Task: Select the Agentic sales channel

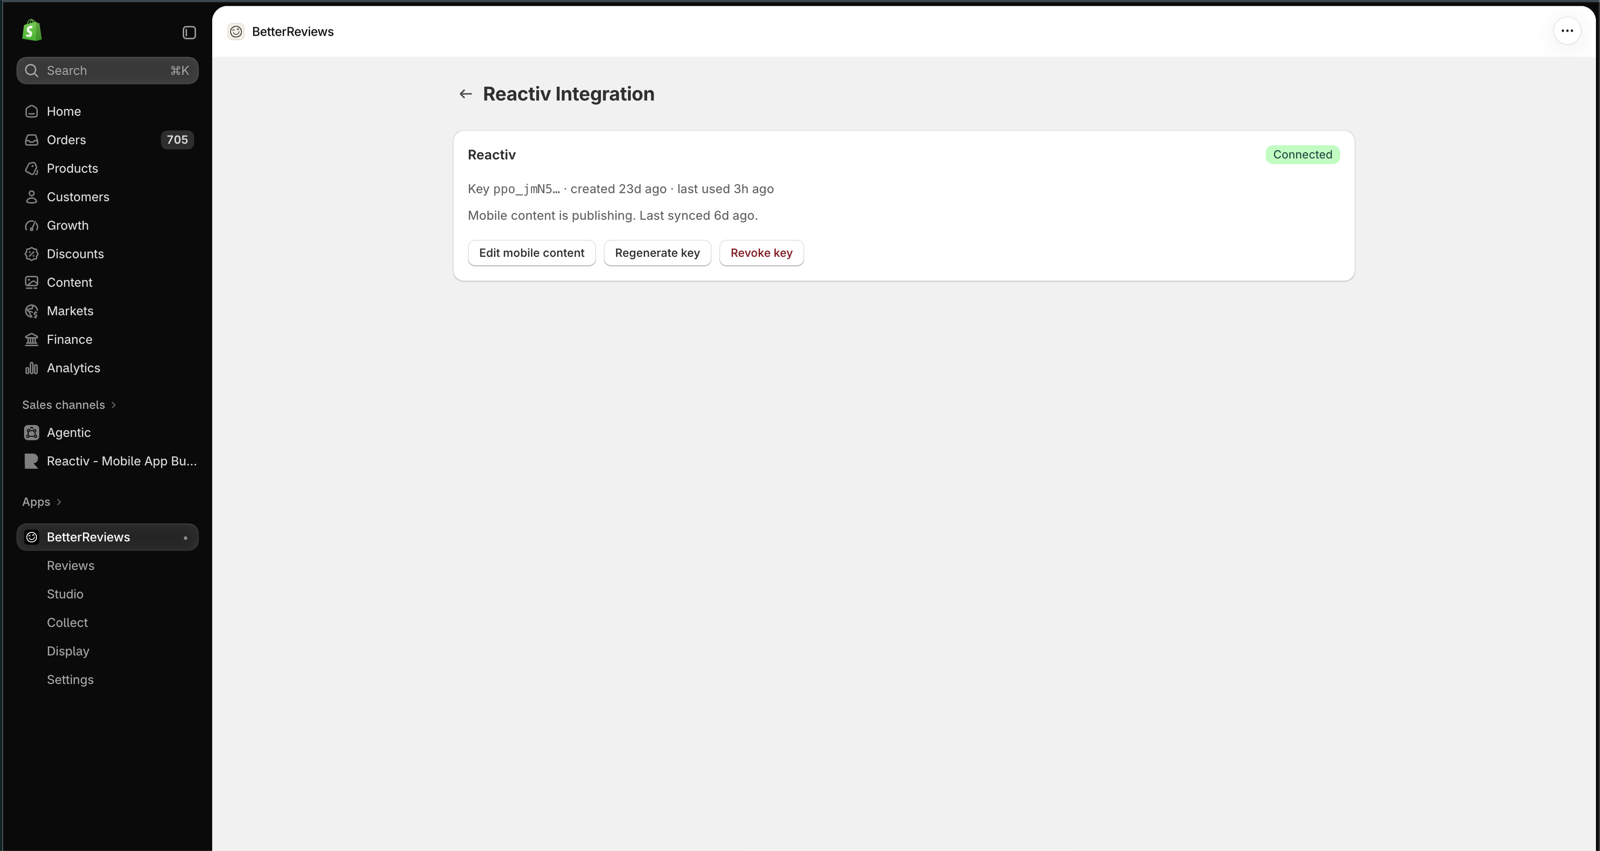Action: click(x=107, y=433)
